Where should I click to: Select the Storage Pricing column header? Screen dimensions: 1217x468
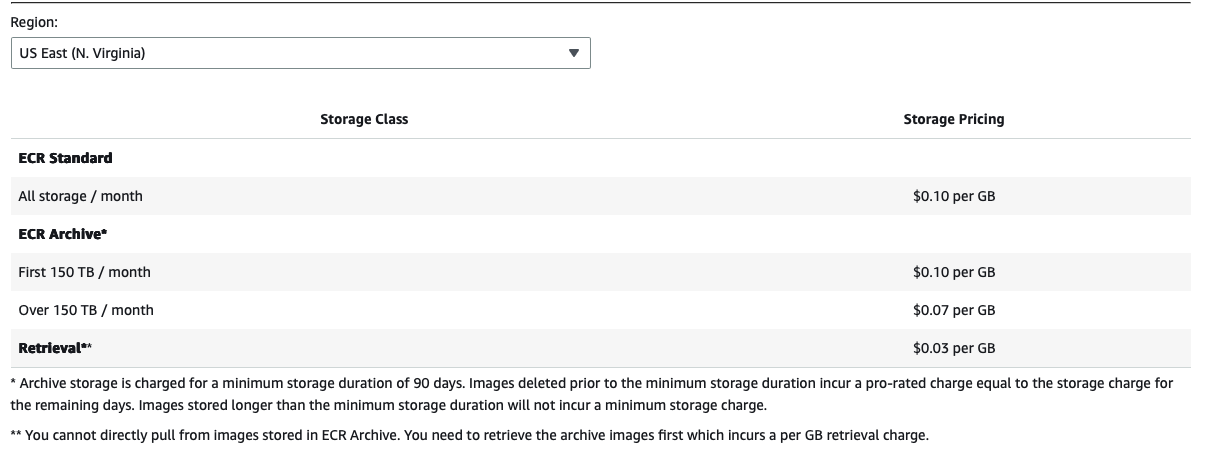953,119
